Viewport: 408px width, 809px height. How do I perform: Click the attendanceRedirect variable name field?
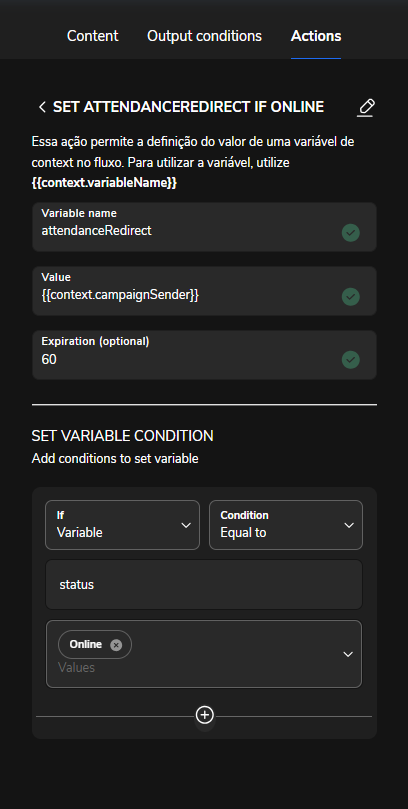pyautogui.click(x=204, y=227)
